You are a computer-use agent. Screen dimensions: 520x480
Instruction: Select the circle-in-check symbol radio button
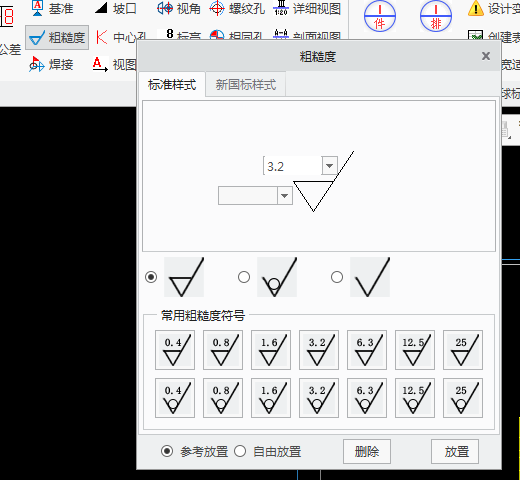click(x=244, y=277)
